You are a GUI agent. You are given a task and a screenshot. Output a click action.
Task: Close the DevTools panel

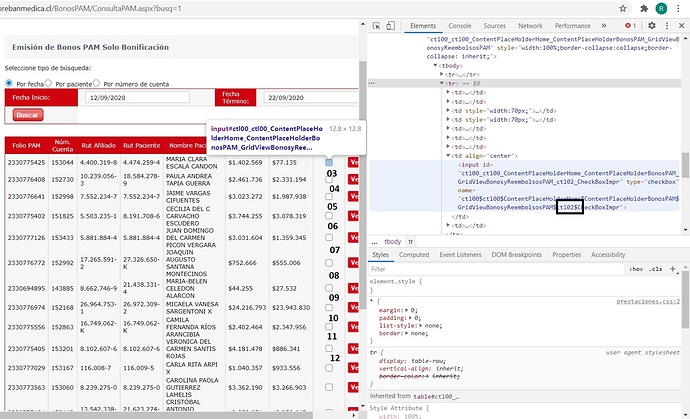point(682,26)
